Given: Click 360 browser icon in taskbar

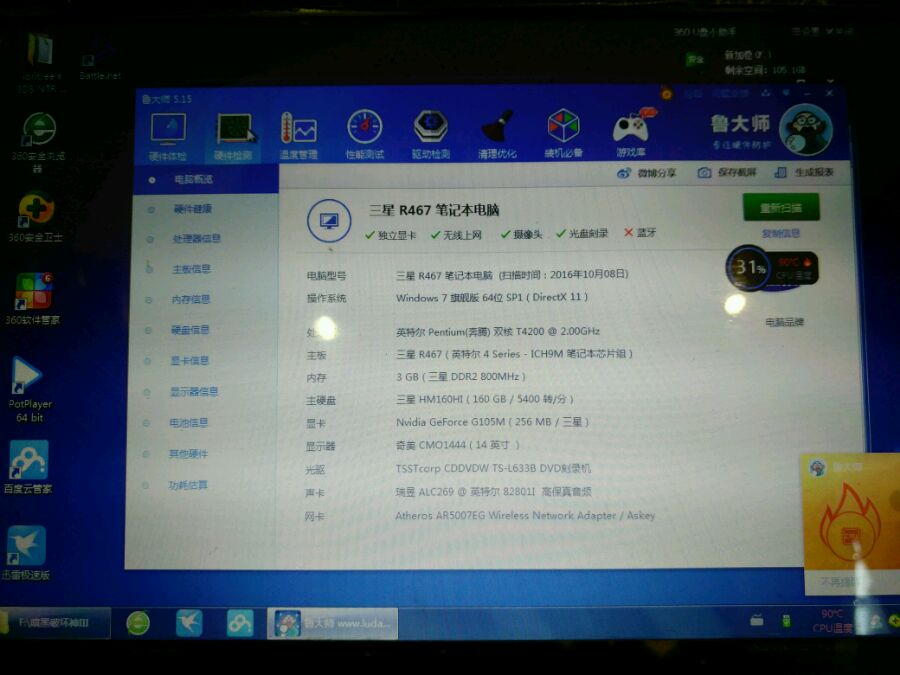Looking at the screenshot, I should click(x=138, y=623).
